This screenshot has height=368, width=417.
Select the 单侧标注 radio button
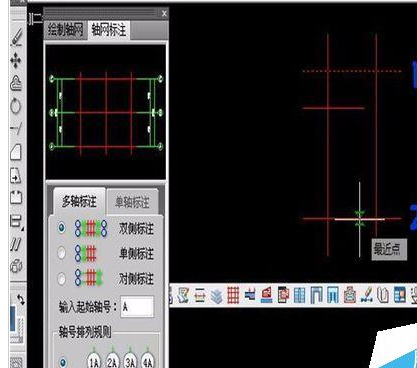click(x=61, y=253)
